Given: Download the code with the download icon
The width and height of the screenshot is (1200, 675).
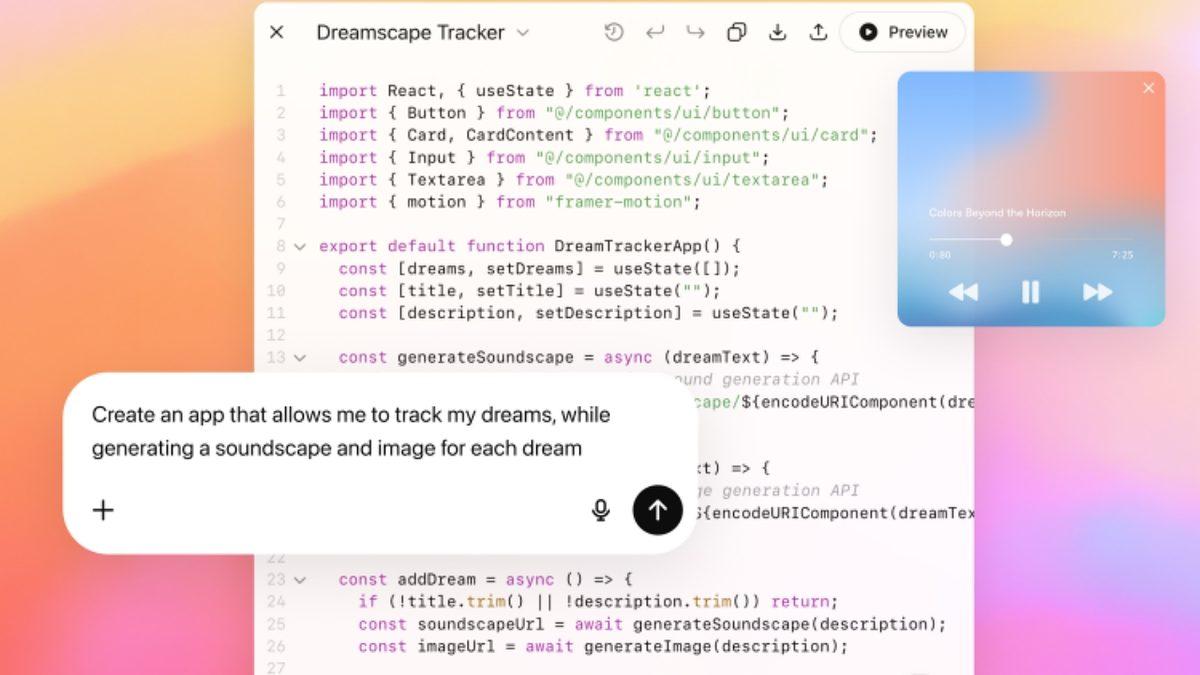Looking at the screenshot, I should point(777,32).
